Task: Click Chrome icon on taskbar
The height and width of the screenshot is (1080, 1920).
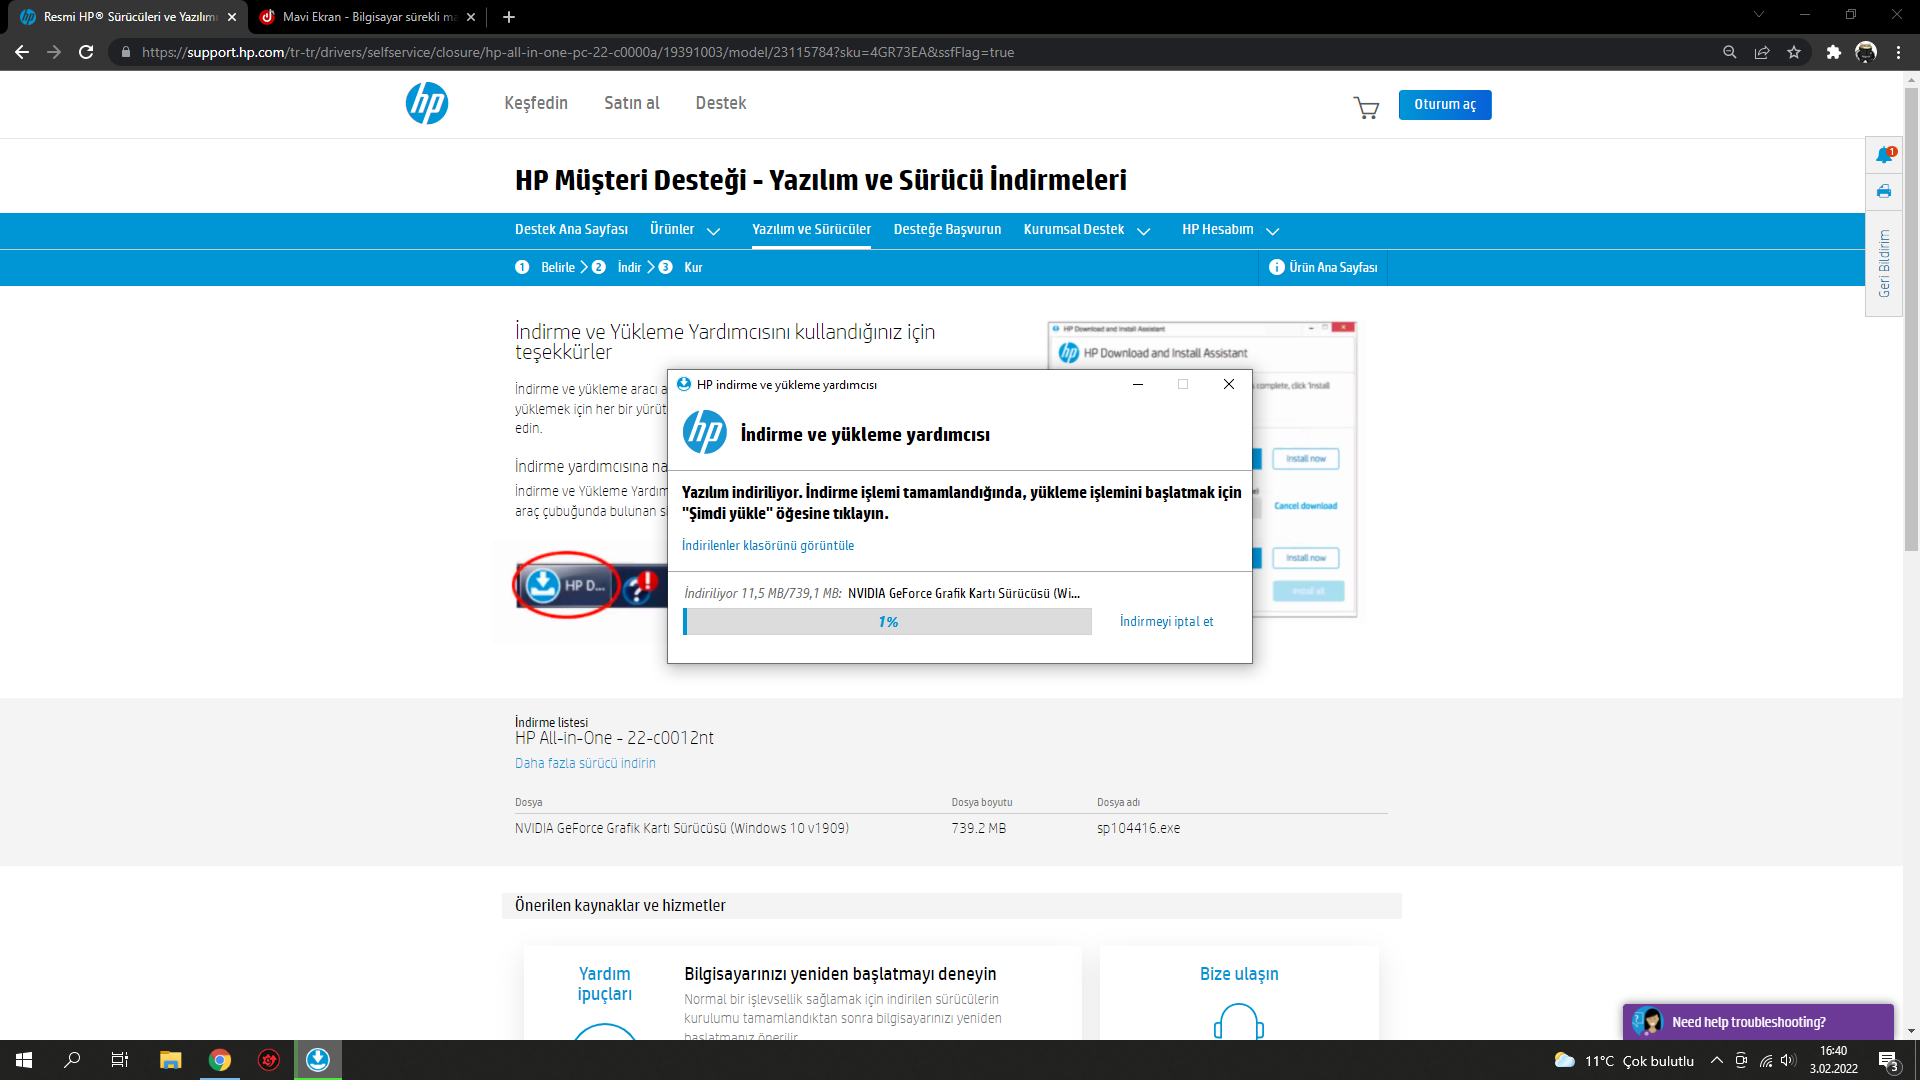Action: coord(220,1060)
